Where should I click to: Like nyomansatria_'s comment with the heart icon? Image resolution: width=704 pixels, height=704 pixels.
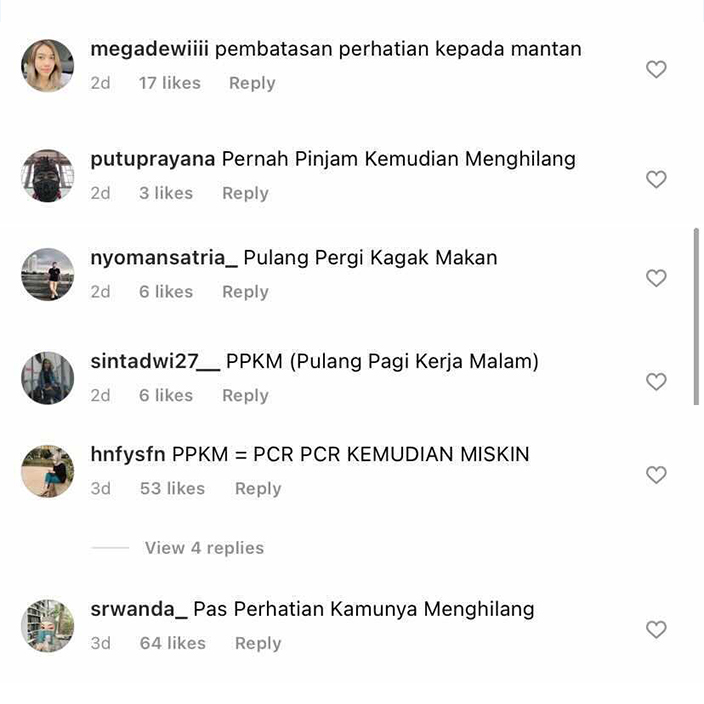pos(656,278)
